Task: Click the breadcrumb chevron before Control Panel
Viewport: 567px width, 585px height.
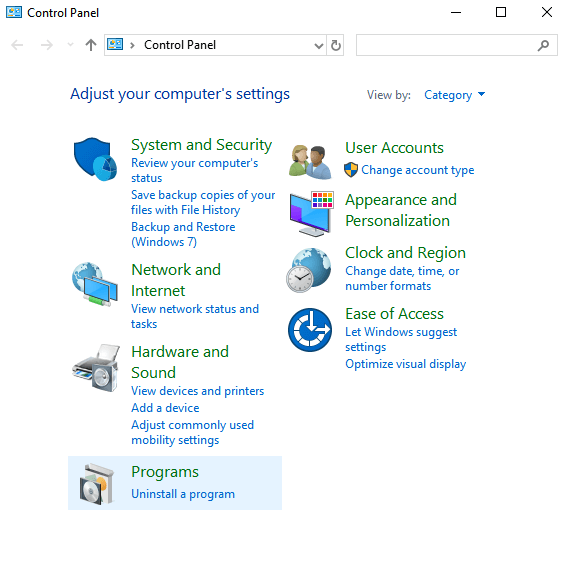Action: (x=132, y=46)
